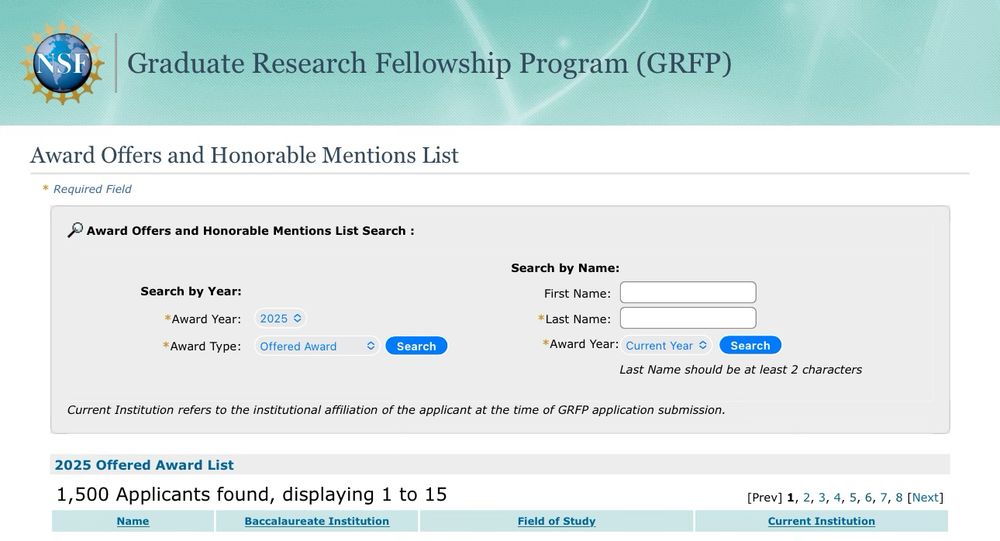
Task: Go to results page 3
Action: coord(821,498)
